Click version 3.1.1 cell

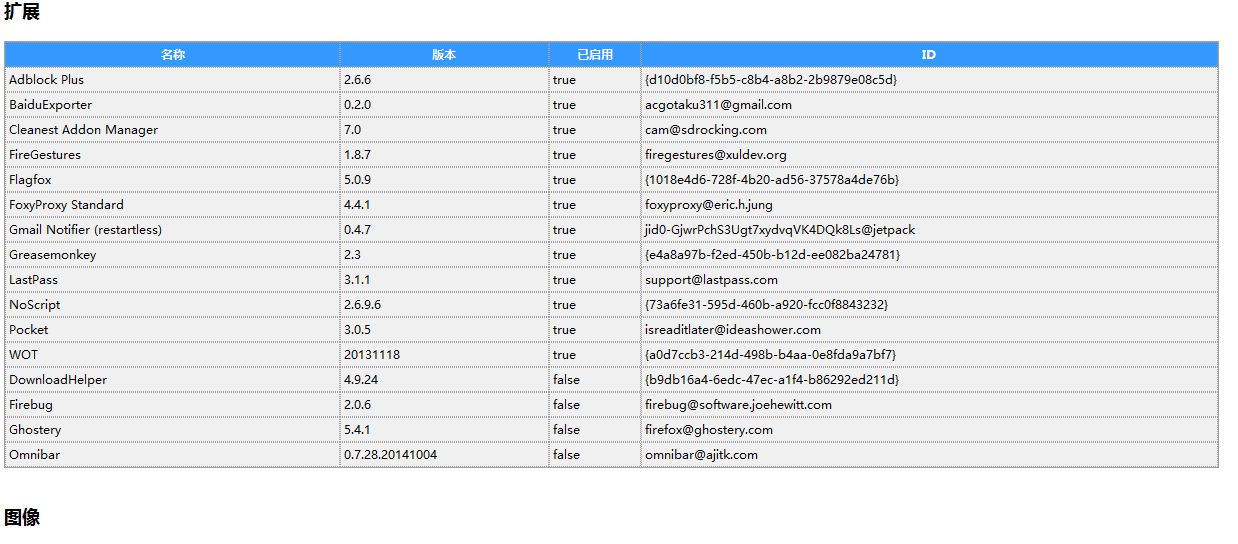[x=444, y=280]
